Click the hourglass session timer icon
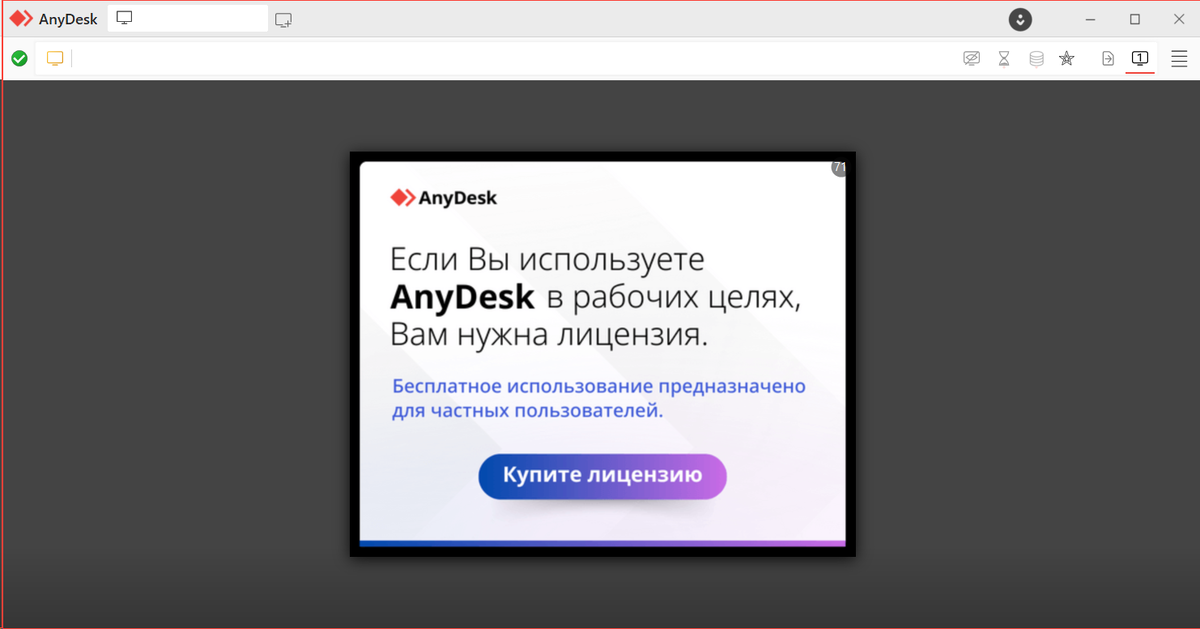Image resolution: width=1200 pixels, height=629 pixels. (1004, 59)
